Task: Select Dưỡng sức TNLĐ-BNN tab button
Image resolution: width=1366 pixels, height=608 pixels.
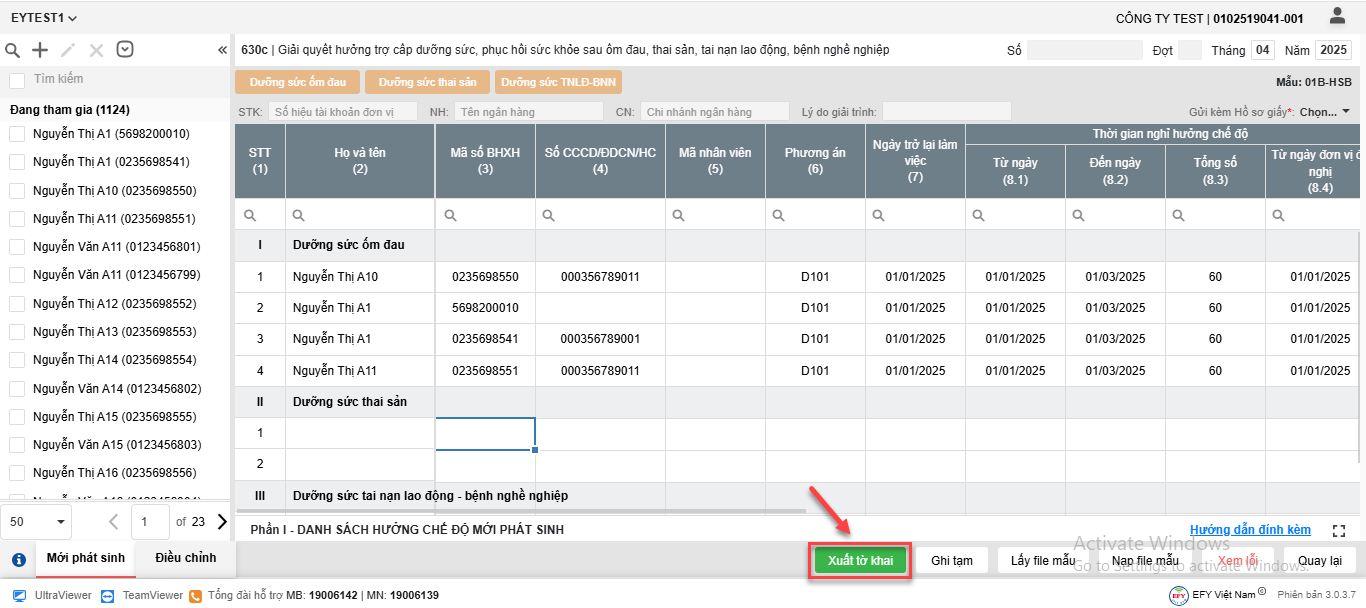Action: pos(559,82)
